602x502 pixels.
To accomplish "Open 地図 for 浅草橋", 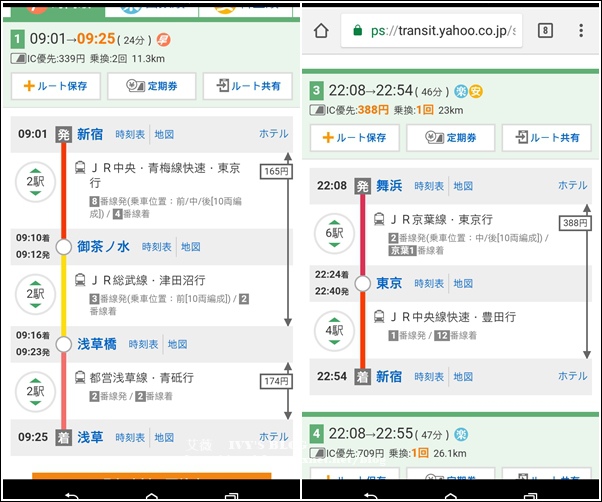I will (x=177, y=344).
